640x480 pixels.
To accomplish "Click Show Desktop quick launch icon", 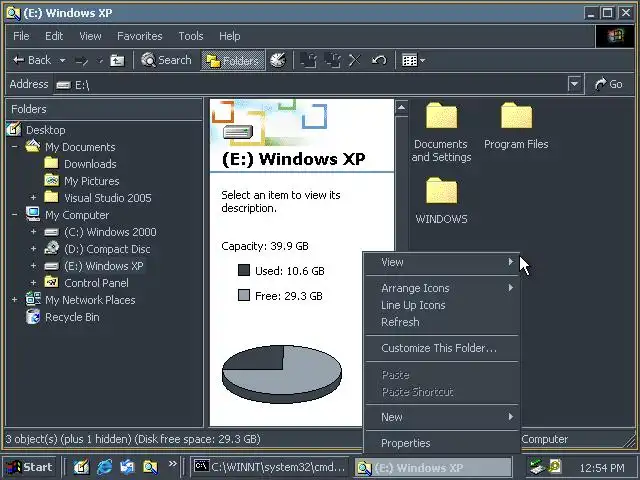I will [x=81, y=467].
